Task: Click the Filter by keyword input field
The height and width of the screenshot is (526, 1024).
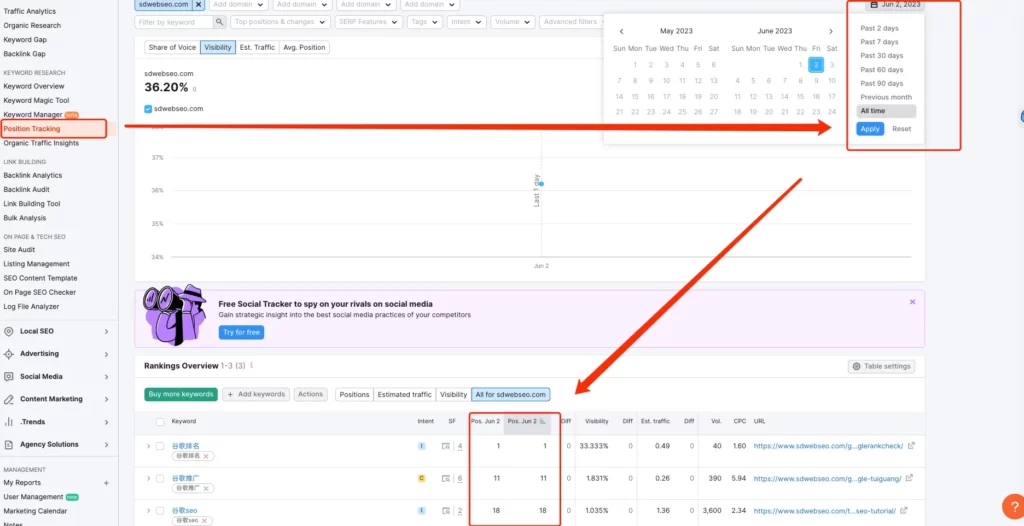Action: point(174,22)
